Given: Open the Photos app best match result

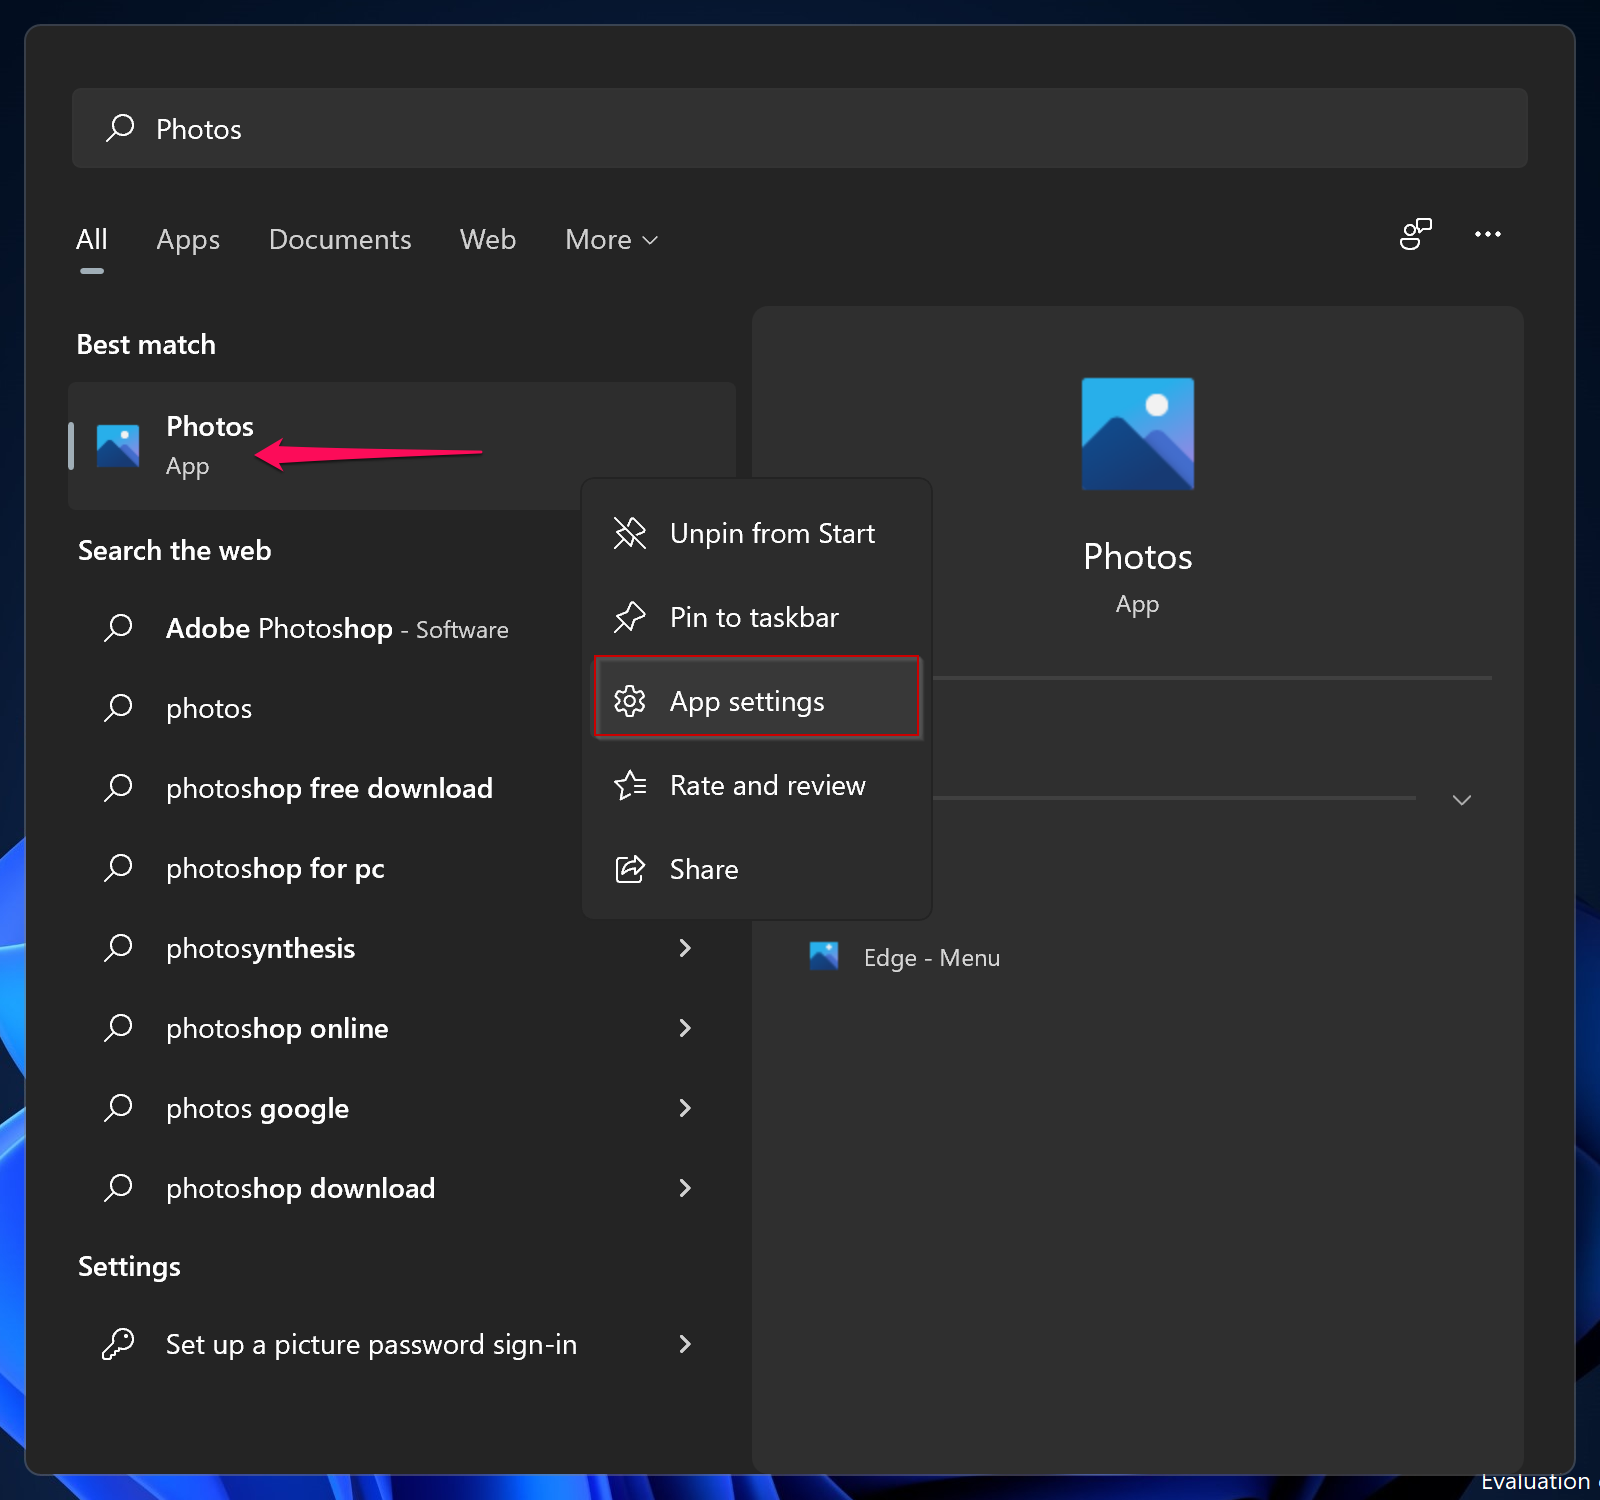Looking at the screenshot, I should [x=402, y=446].
